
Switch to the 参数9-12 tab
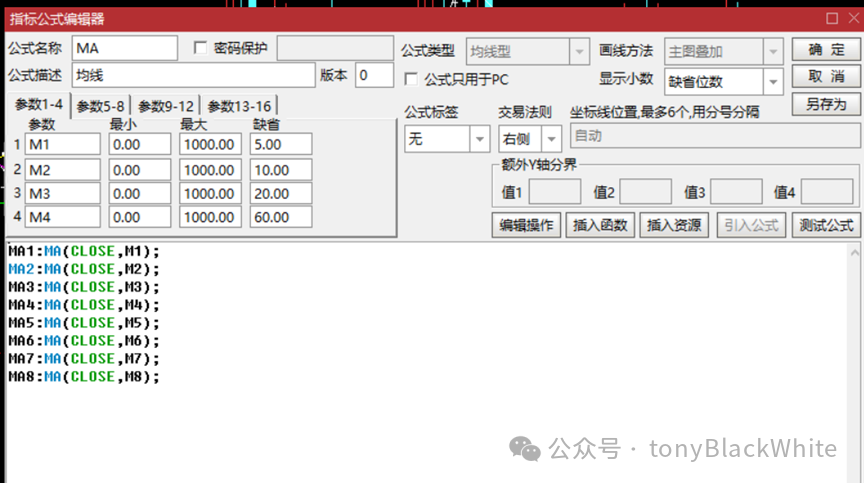coord(166,106)
